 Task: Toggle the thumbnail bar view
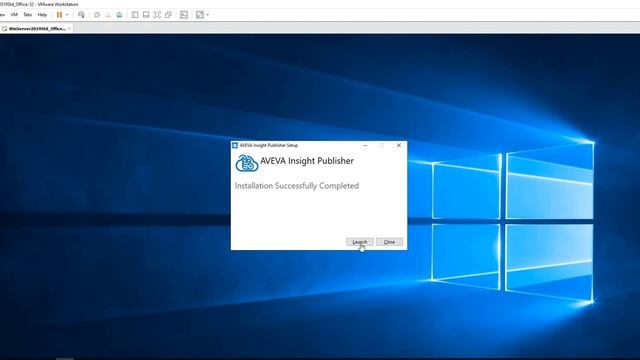tap(146, 15)
